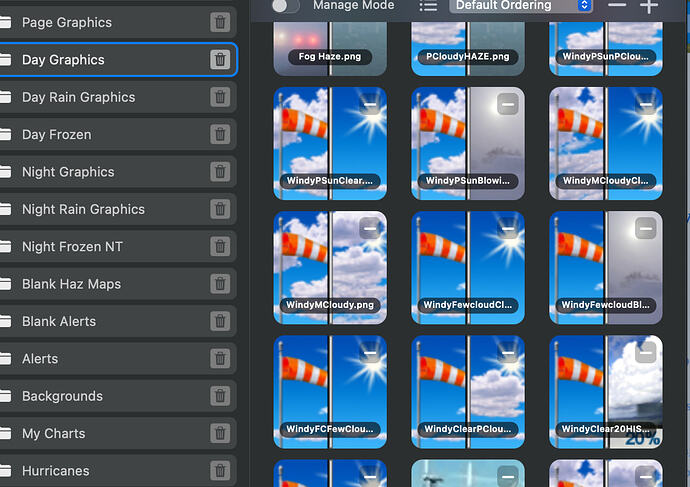Choose the WindyClearPClou image tile
The height and width of the screenshot is (487, 690).
[x=468, y=392]
